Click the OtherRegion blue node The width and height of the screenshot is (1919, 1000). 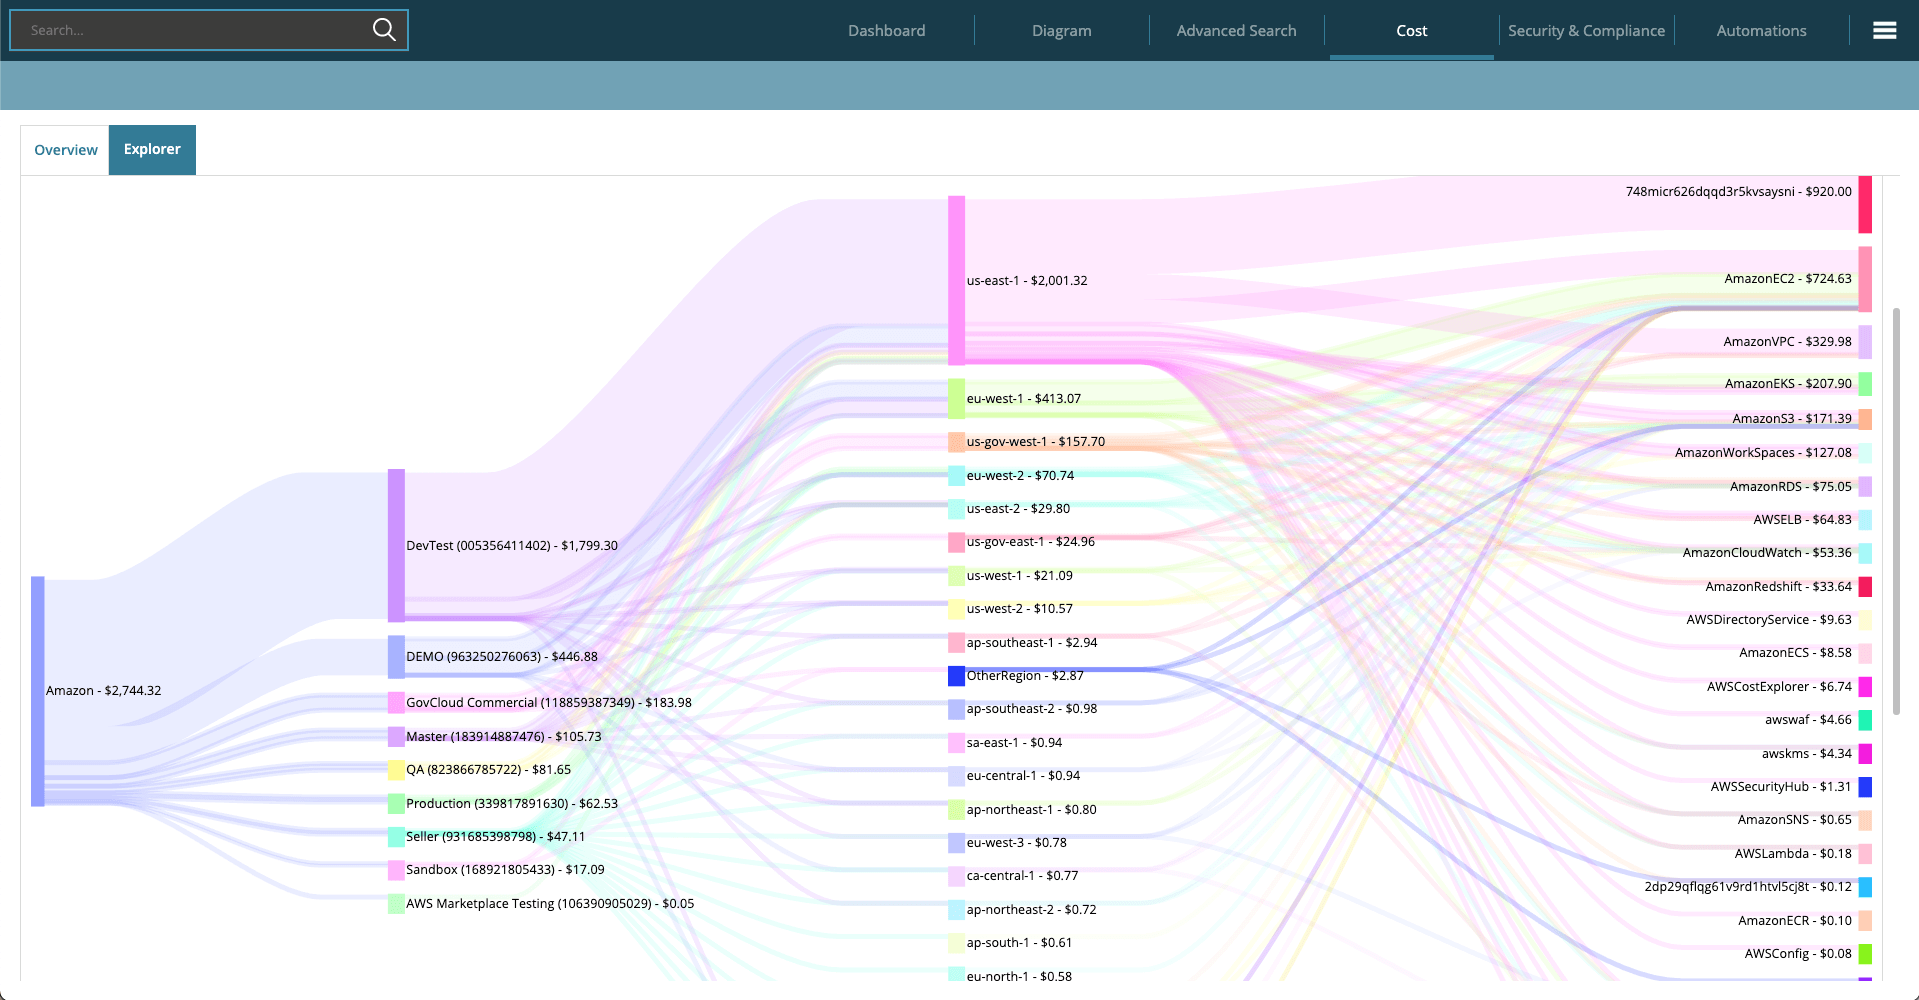(956, 676)
